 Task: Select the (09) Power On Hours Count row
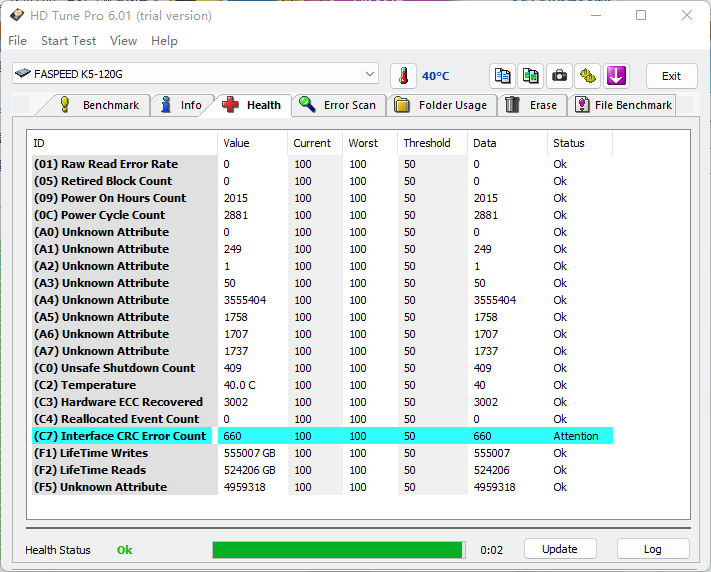(322, 198)
